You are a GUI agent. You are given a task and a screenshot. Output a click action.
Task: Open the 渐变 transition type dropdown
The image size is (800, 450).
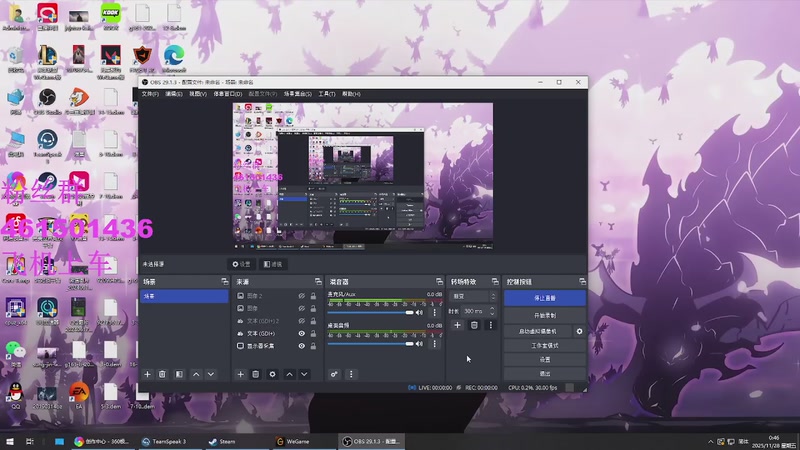pos(473,296)
